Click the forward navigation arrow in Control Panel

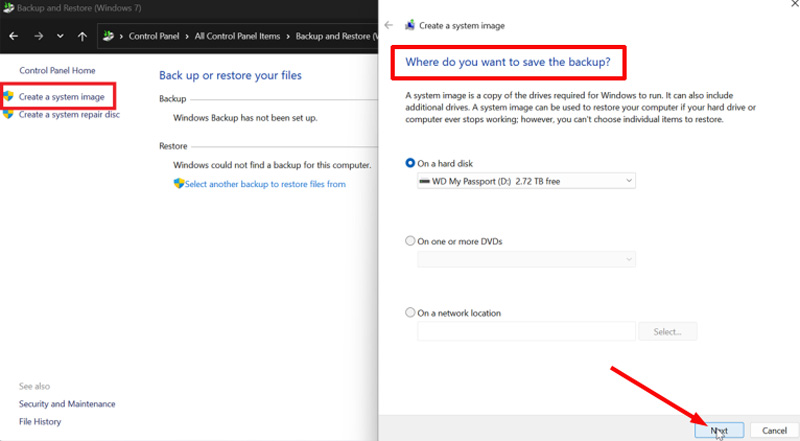tap(37, 36)
